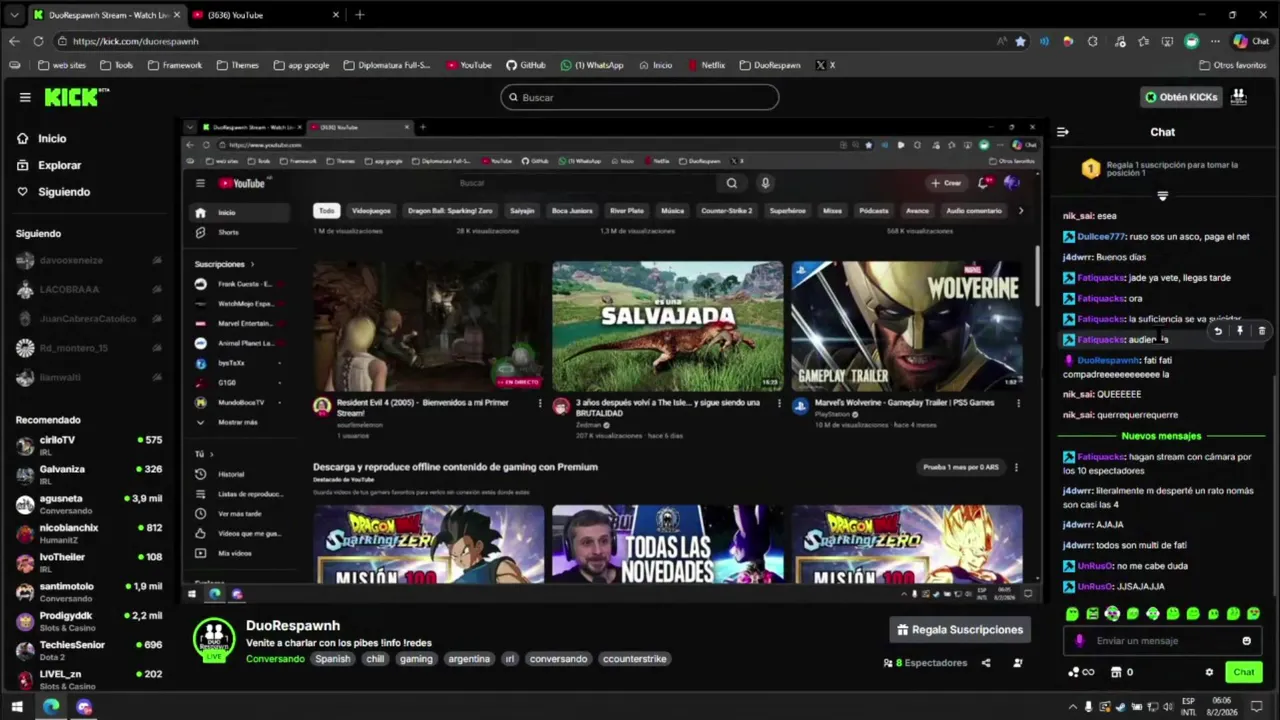Open DuoRespawnh channel avatar

click(214, 639)
